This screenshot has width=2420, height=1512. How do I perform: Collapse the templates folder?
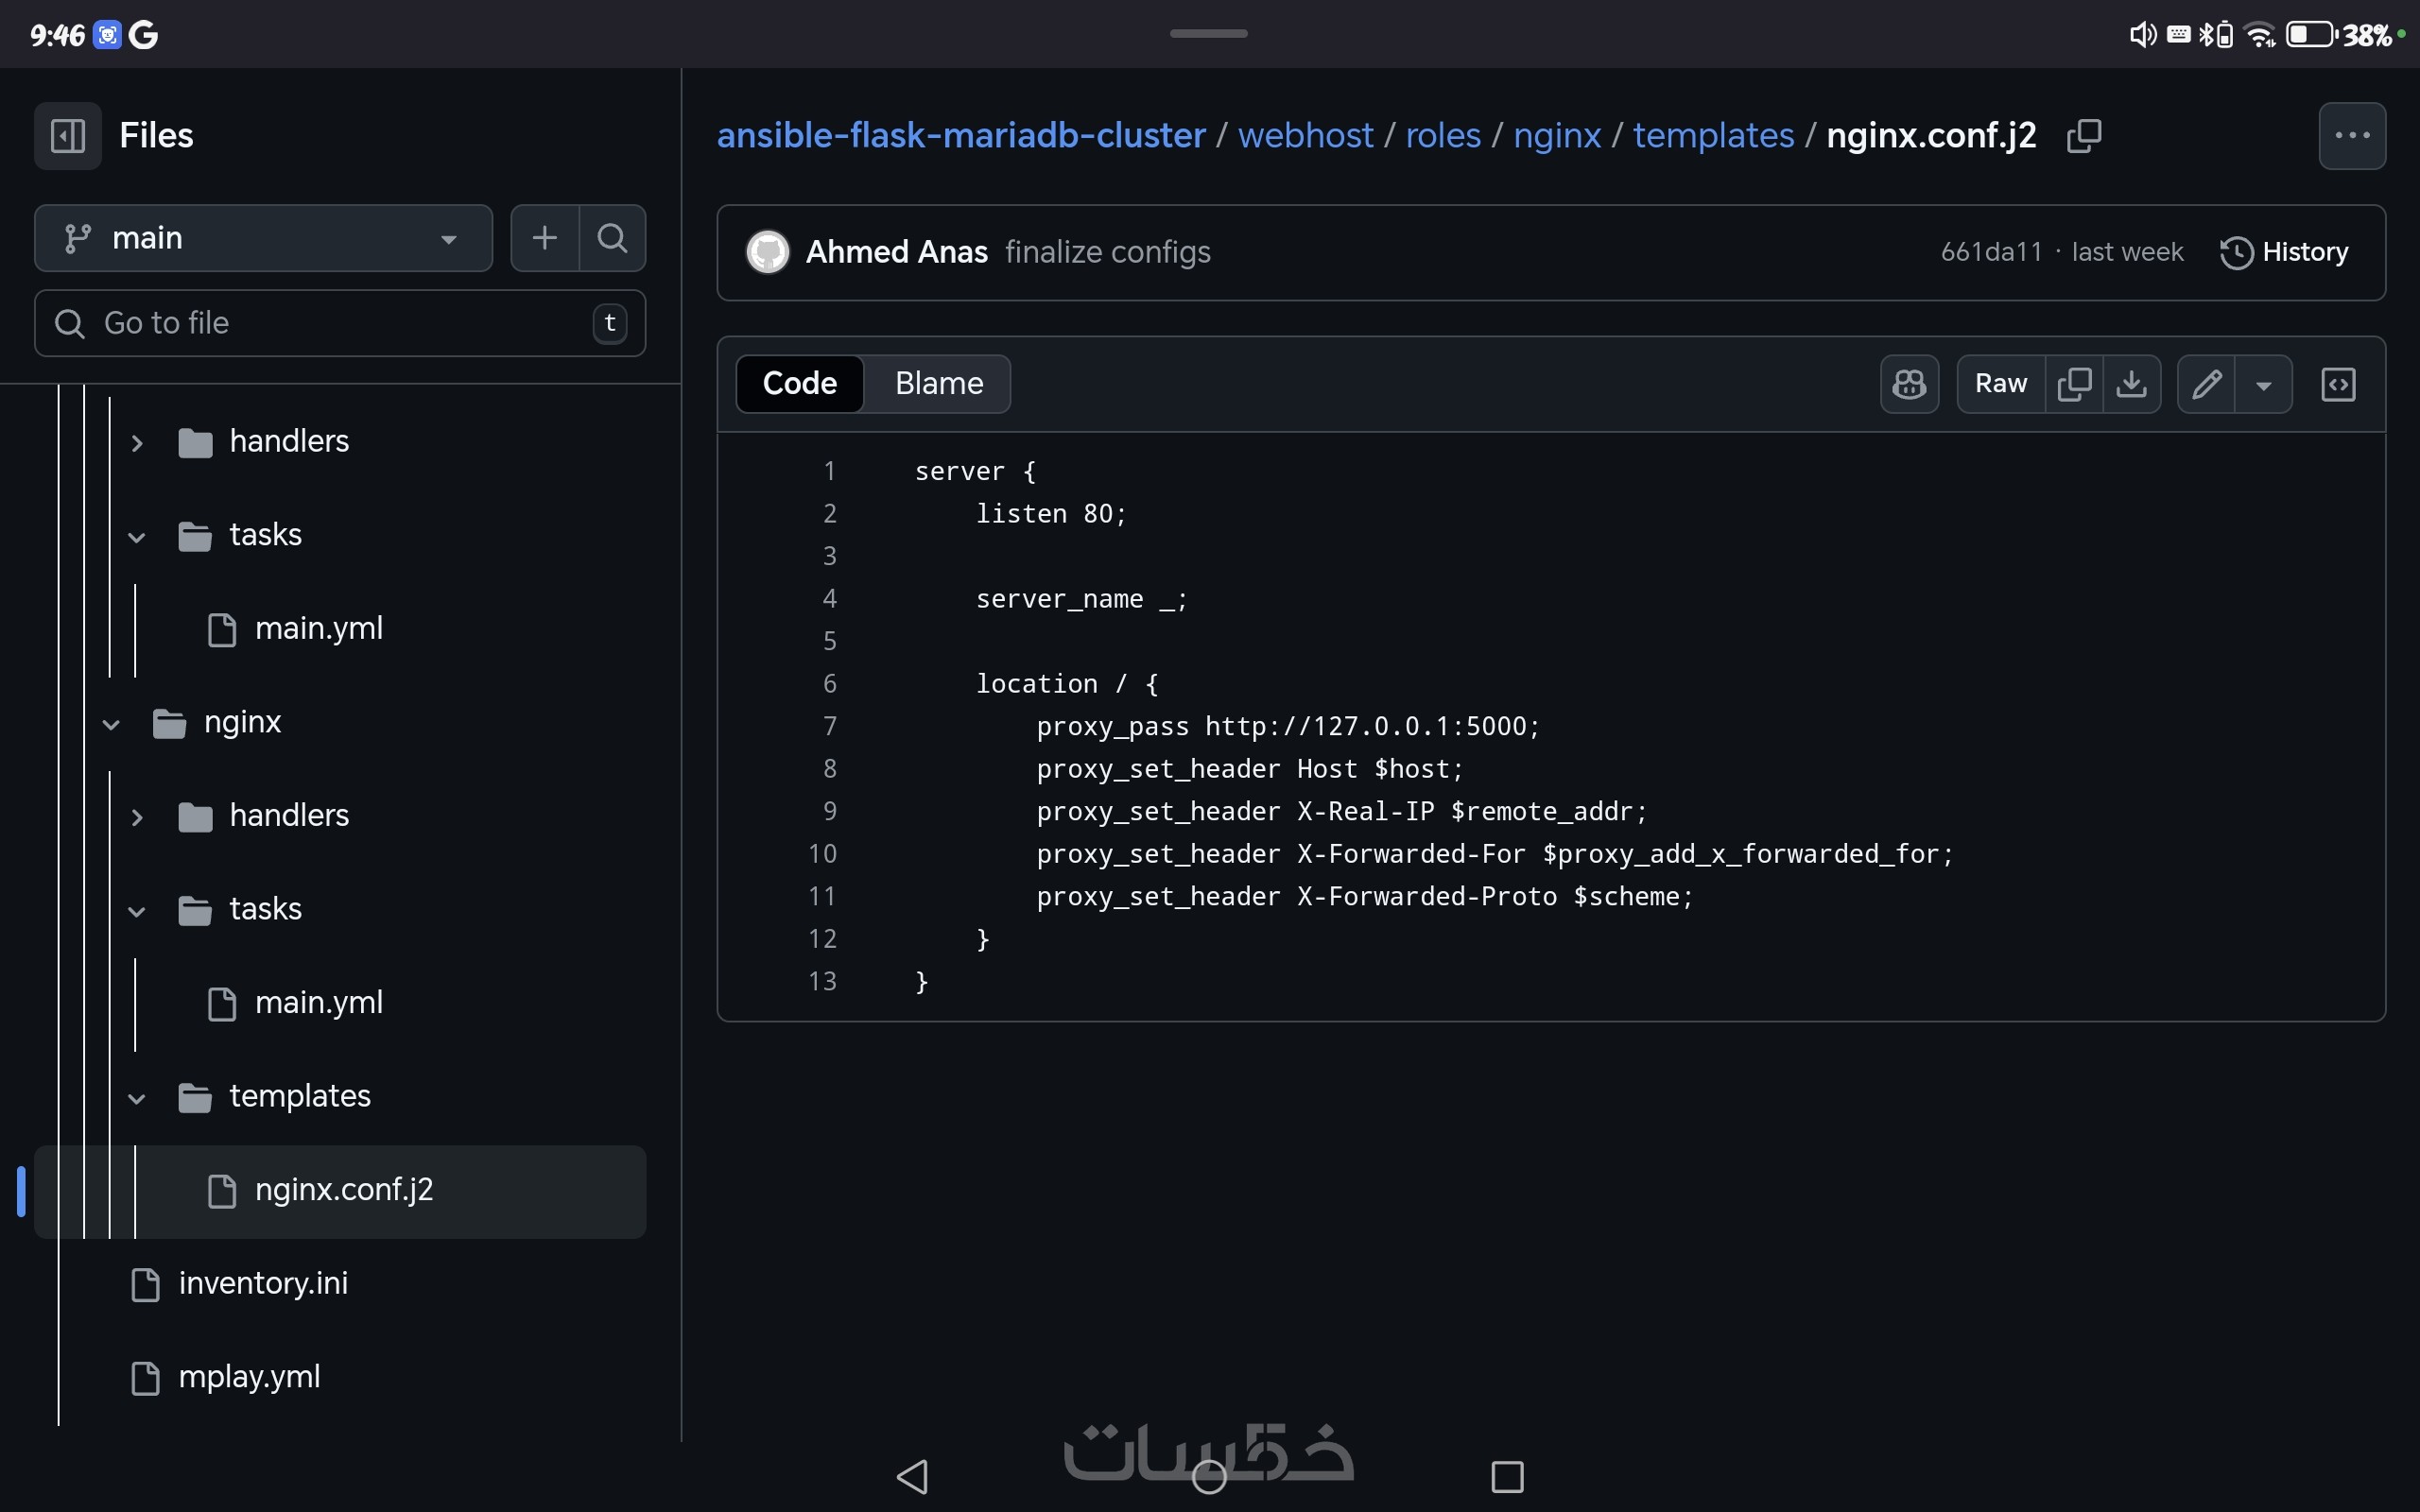click(x=137, y=1097)
